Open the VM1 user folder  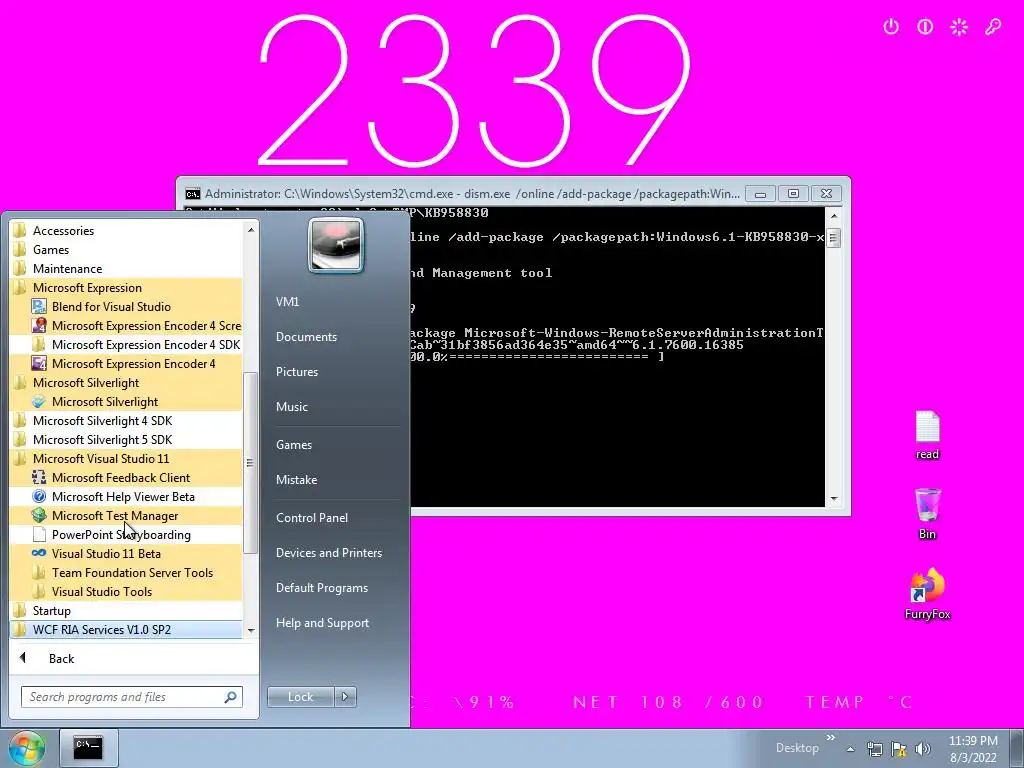tap(287, 302)
